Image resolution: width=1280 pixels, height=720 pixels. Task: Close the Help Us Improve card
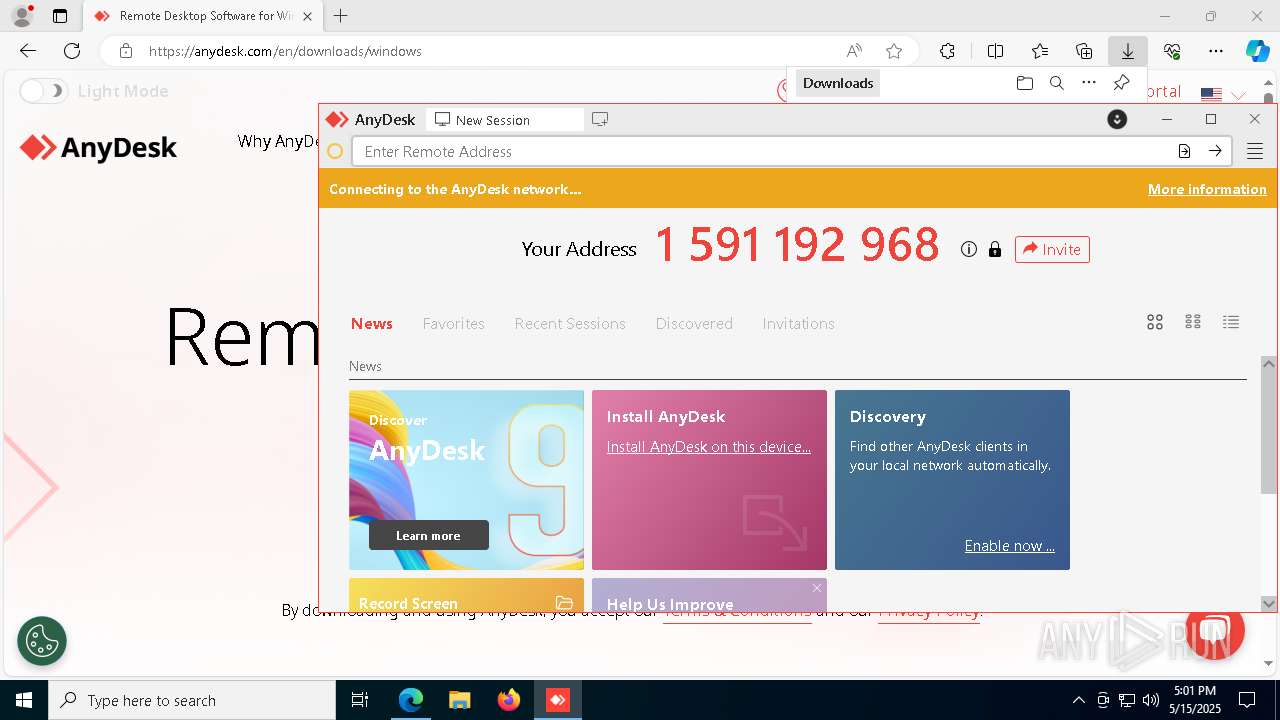point(817,588)
